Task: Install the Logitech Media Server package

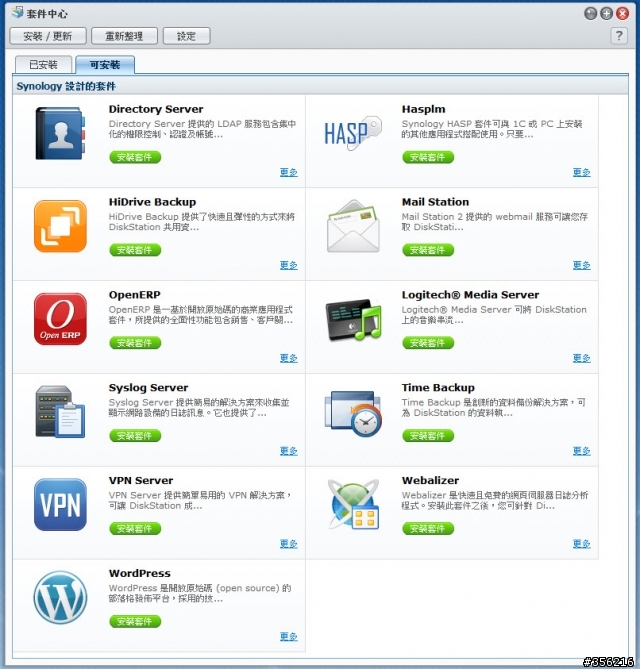Action: [428, 342]
